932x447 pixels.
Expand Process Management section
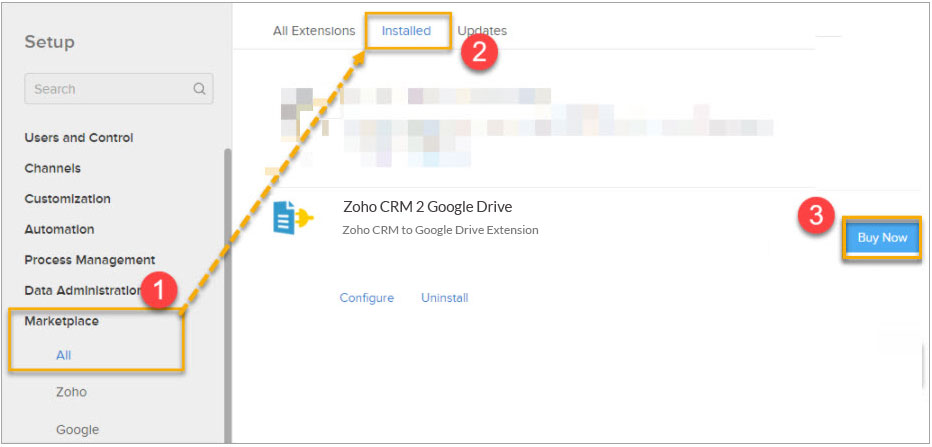point(90,260)
